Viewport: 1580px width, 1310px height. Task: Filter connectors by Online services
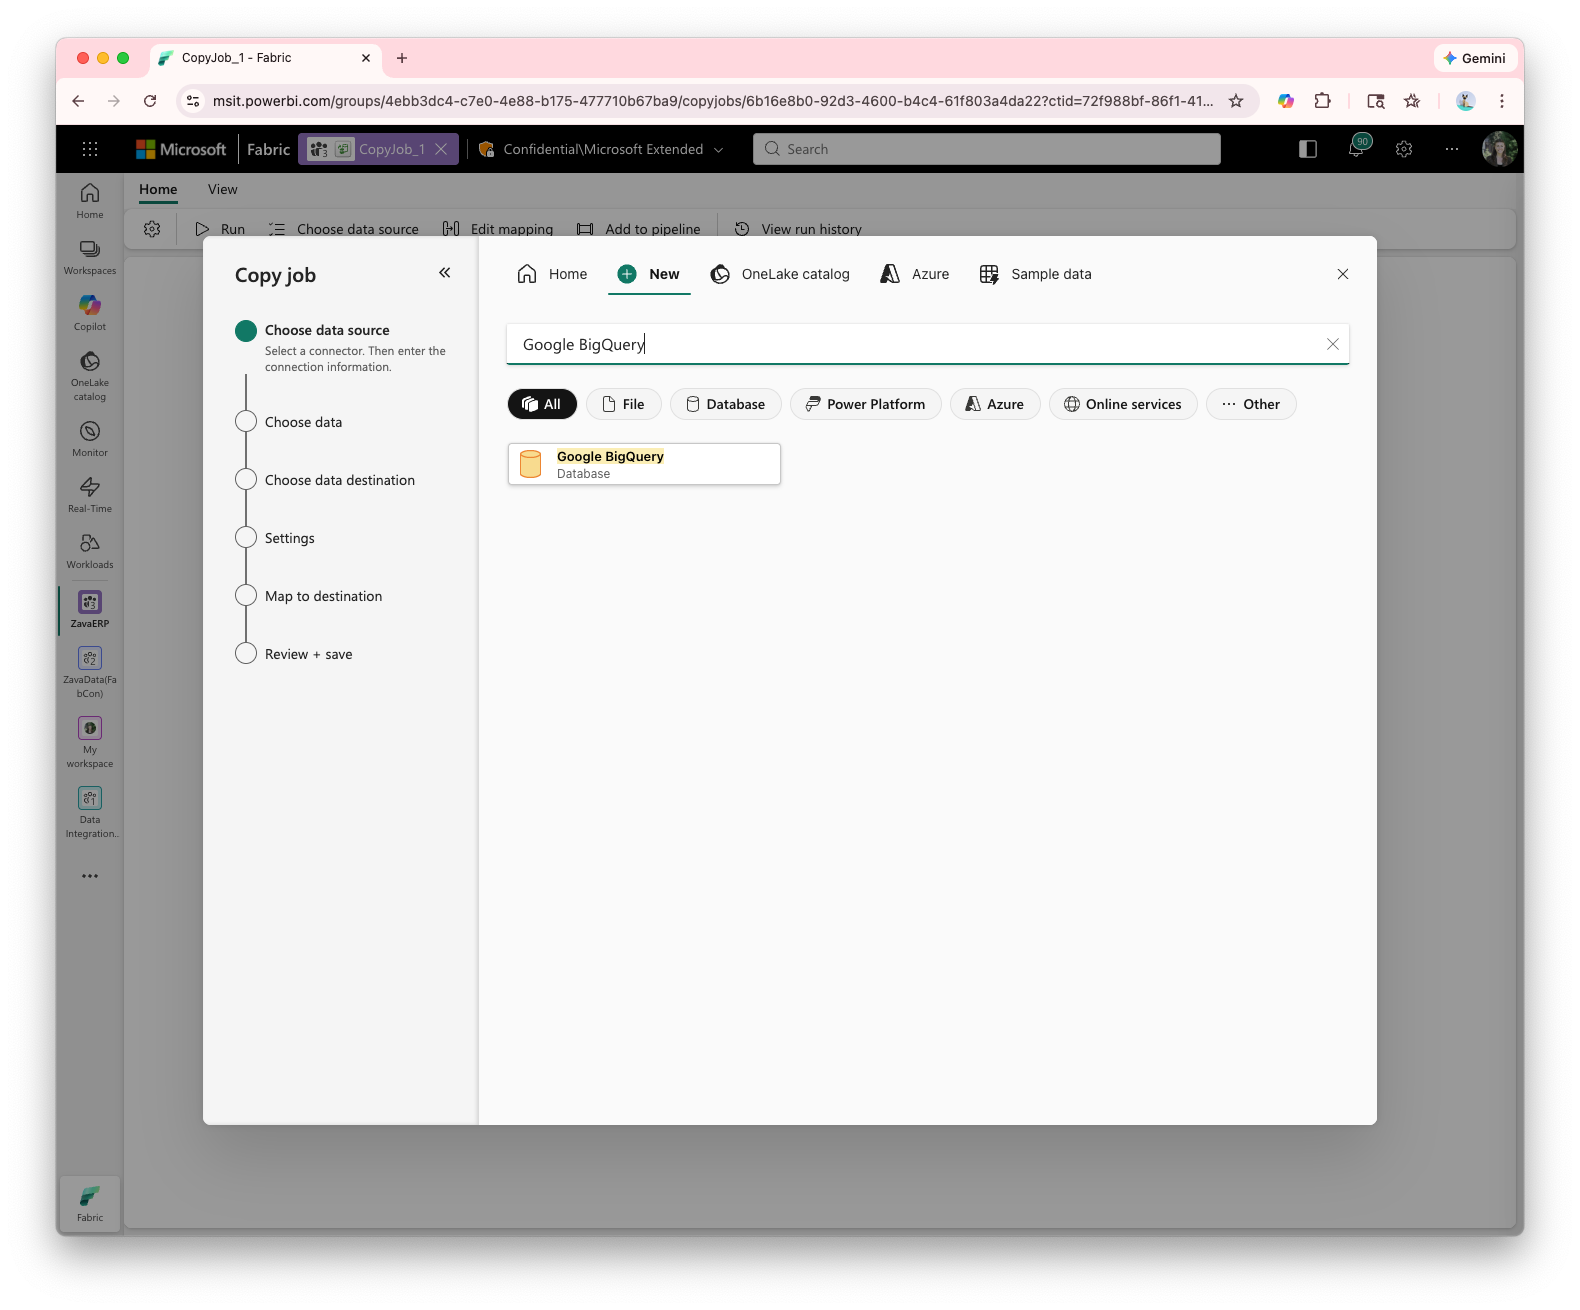tap(1122, 404)
